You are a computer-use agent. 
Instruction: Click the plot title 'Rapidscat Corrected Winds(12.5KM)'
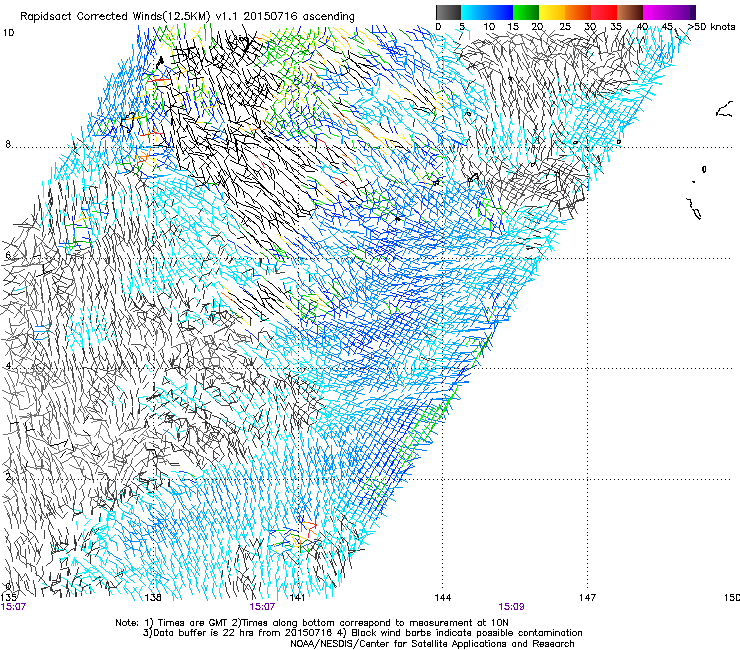pyautogui.click(x=115, y=16)
